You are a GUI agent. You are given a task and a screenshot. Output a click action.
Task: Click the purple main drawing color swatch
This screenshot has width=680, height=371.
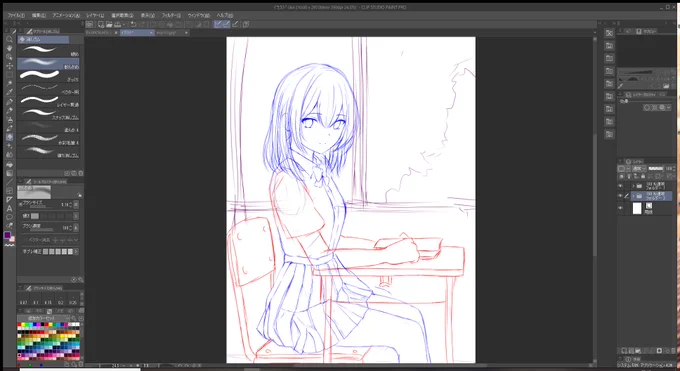(x=7, y=235)
